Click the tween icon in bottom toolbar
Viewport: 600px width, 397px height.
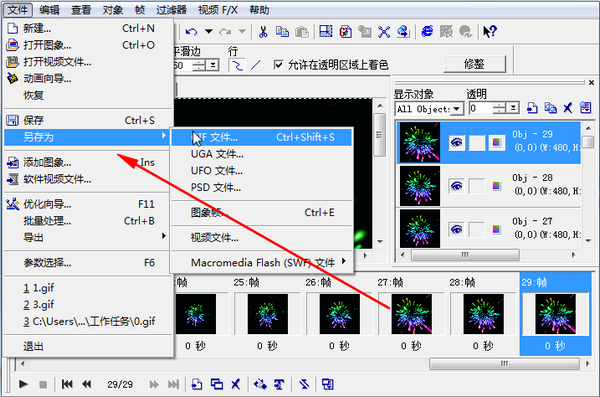pos(260,384)
